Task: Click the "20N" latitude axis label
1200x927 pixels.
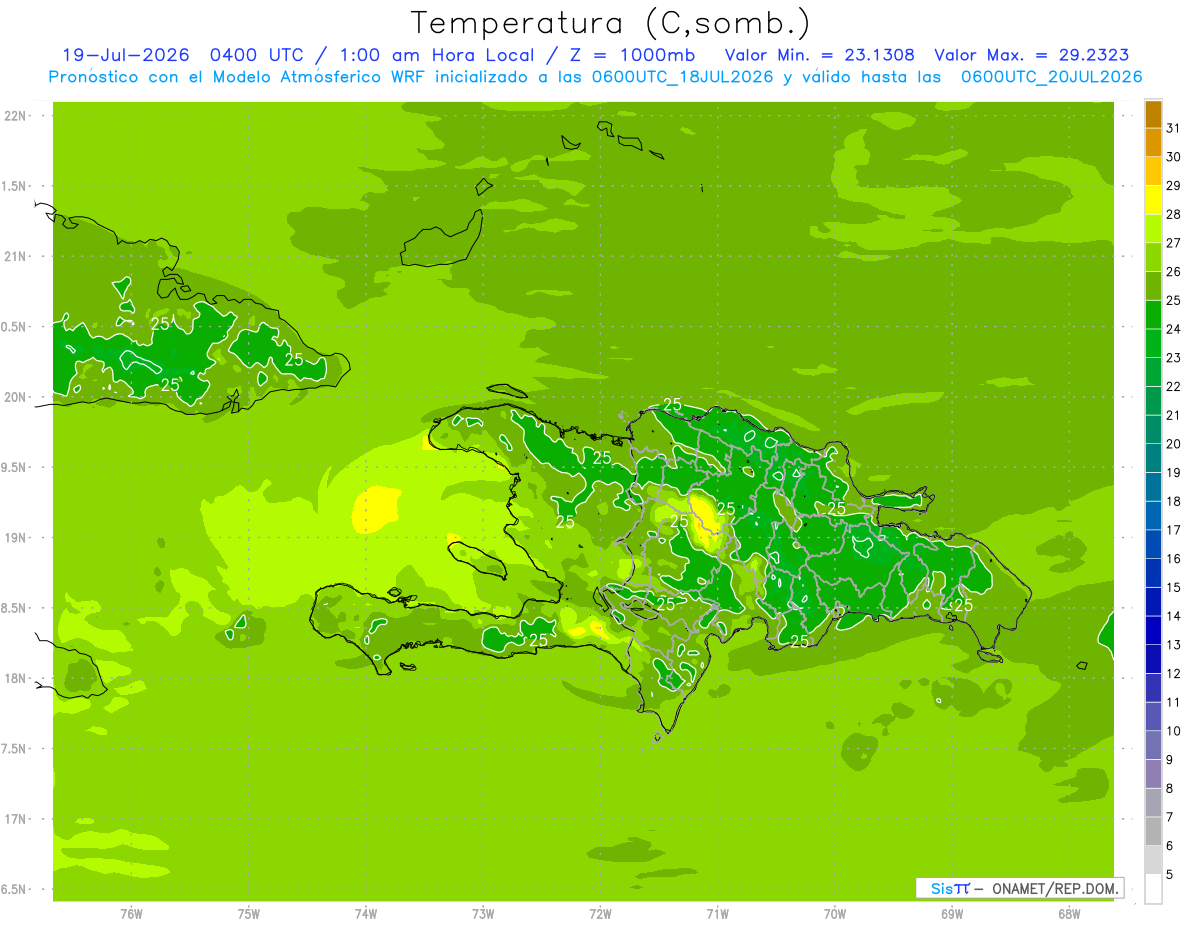Action: [x=15, y=397]
